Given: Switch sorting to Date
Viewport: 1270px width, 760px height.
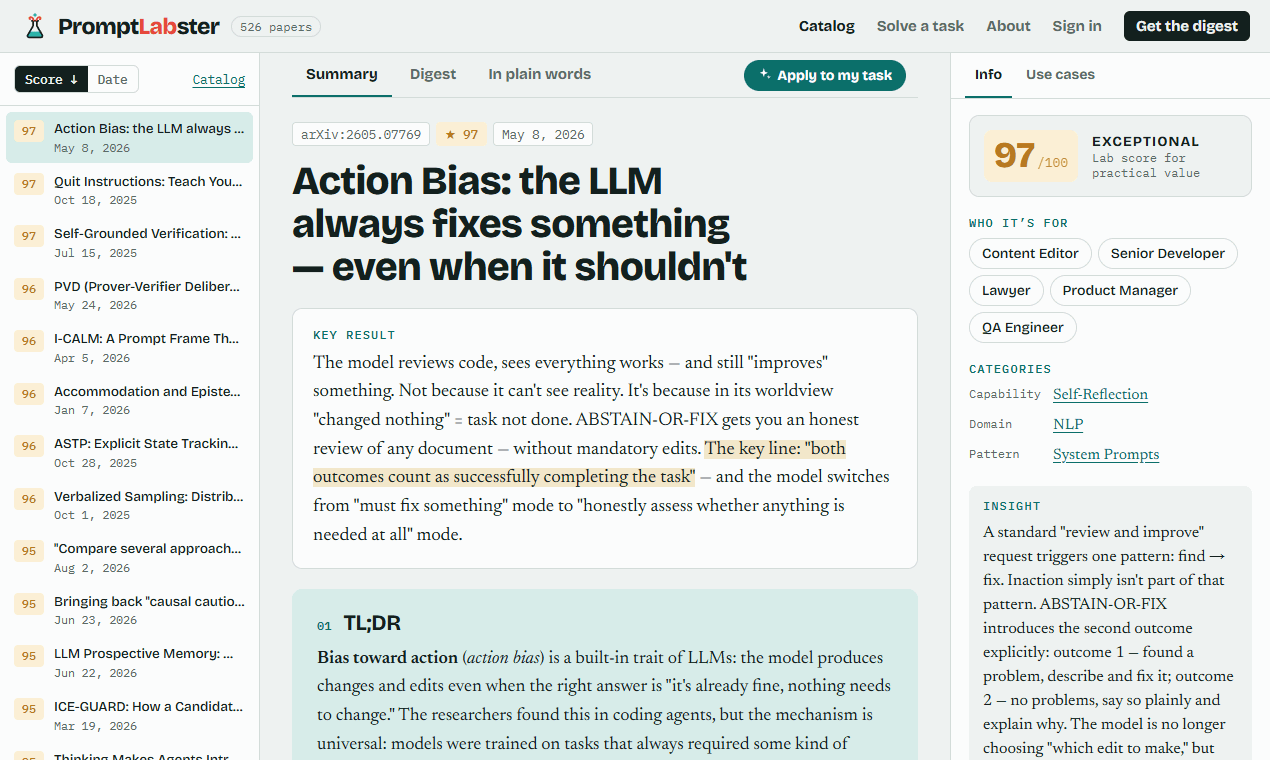Looking at the screenshot, I should point(113,80).
